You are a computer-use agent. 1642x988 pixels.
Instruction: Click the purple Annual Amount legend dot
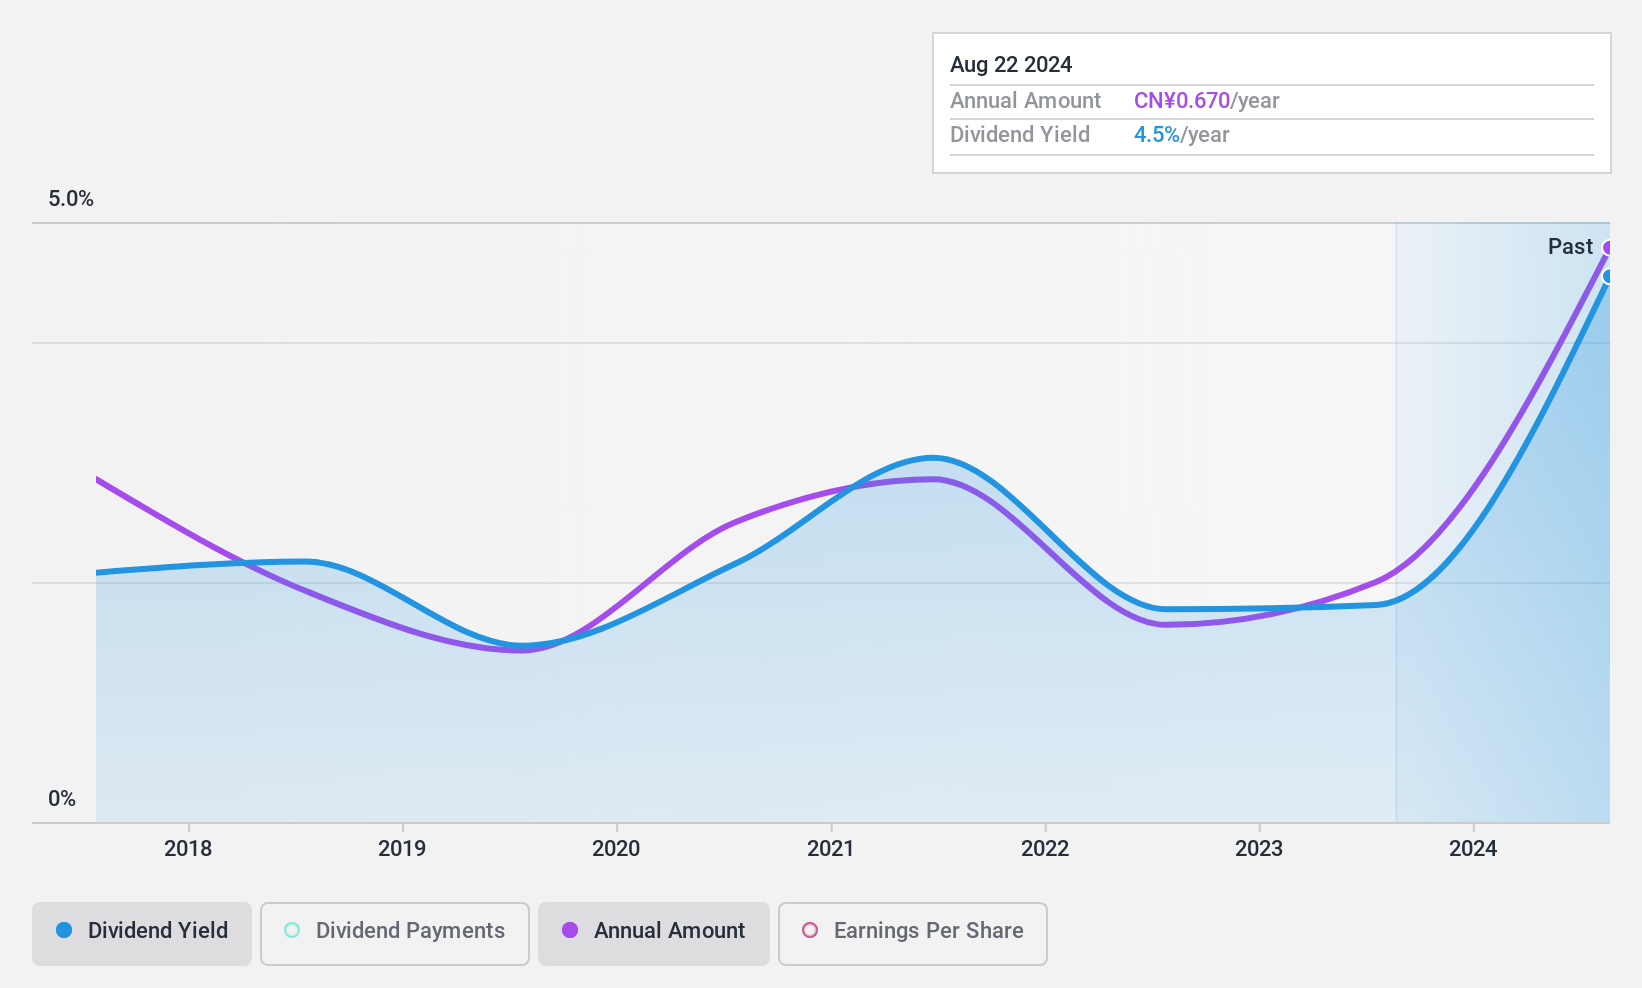click(x=570, y=930)
